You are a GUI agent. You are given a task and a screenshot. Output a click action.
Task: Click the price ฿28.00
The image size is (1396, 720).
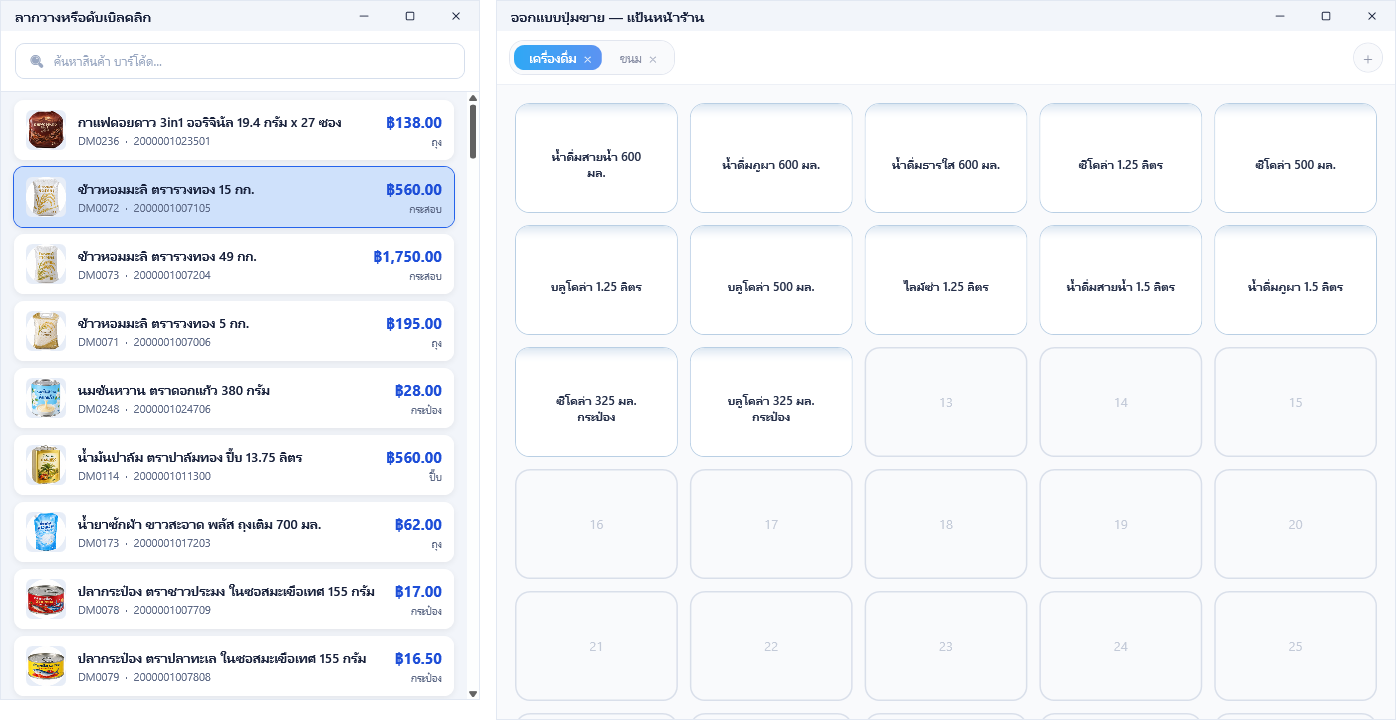pos(418,391)
